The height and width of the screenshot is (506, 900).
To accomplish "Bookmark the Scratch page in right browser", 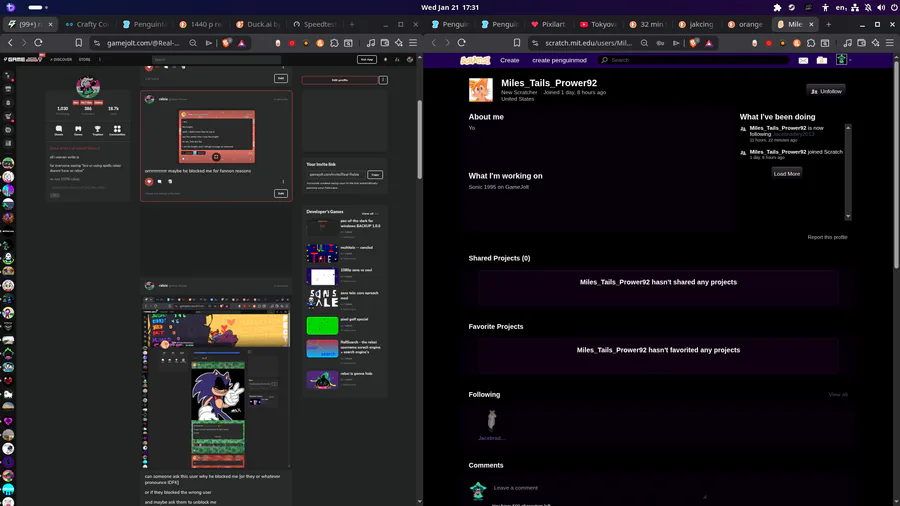I will coord(517,43).
